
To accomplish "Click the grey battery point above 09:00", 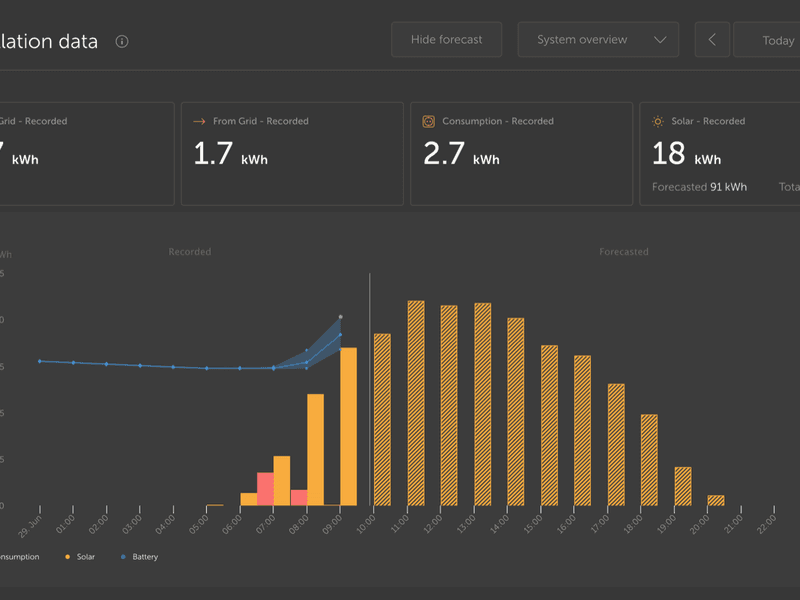I will click(341, 317).
